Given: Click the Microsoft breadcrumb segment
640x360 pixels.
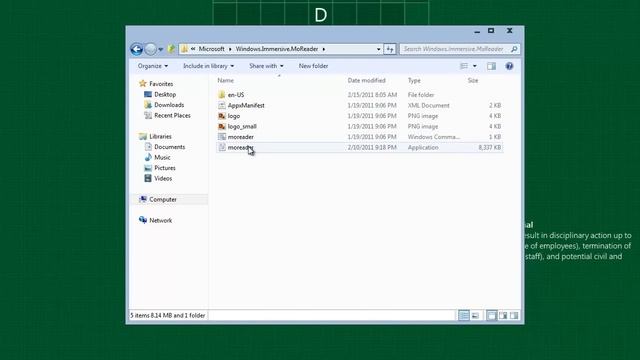Looking at the screenshot, I should click(211, 49).
